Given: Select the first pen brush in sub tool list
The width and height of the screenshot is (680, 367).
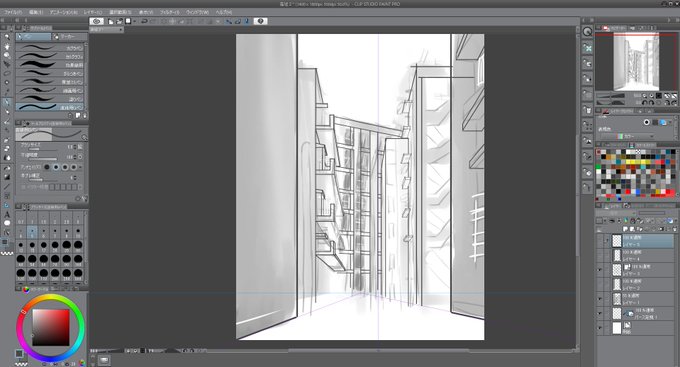Looking at the screenshot, I should (x=50, y=48).
